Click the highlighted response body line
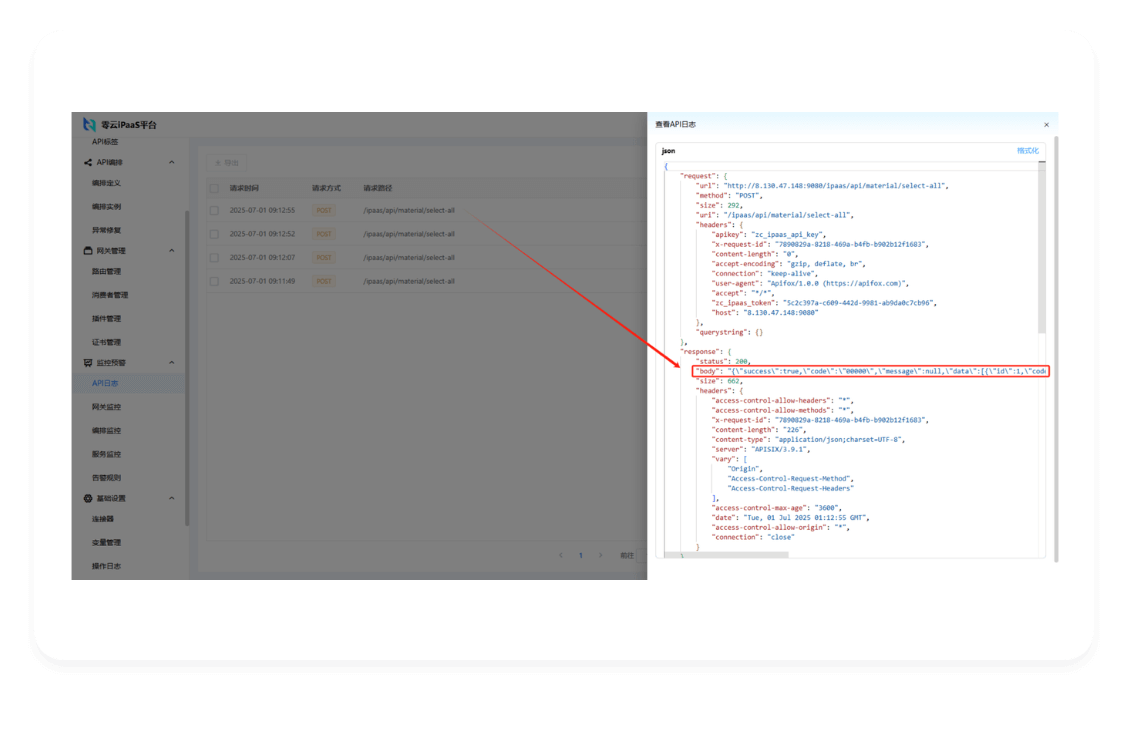 pyautogui.click(x=870, y=371)
